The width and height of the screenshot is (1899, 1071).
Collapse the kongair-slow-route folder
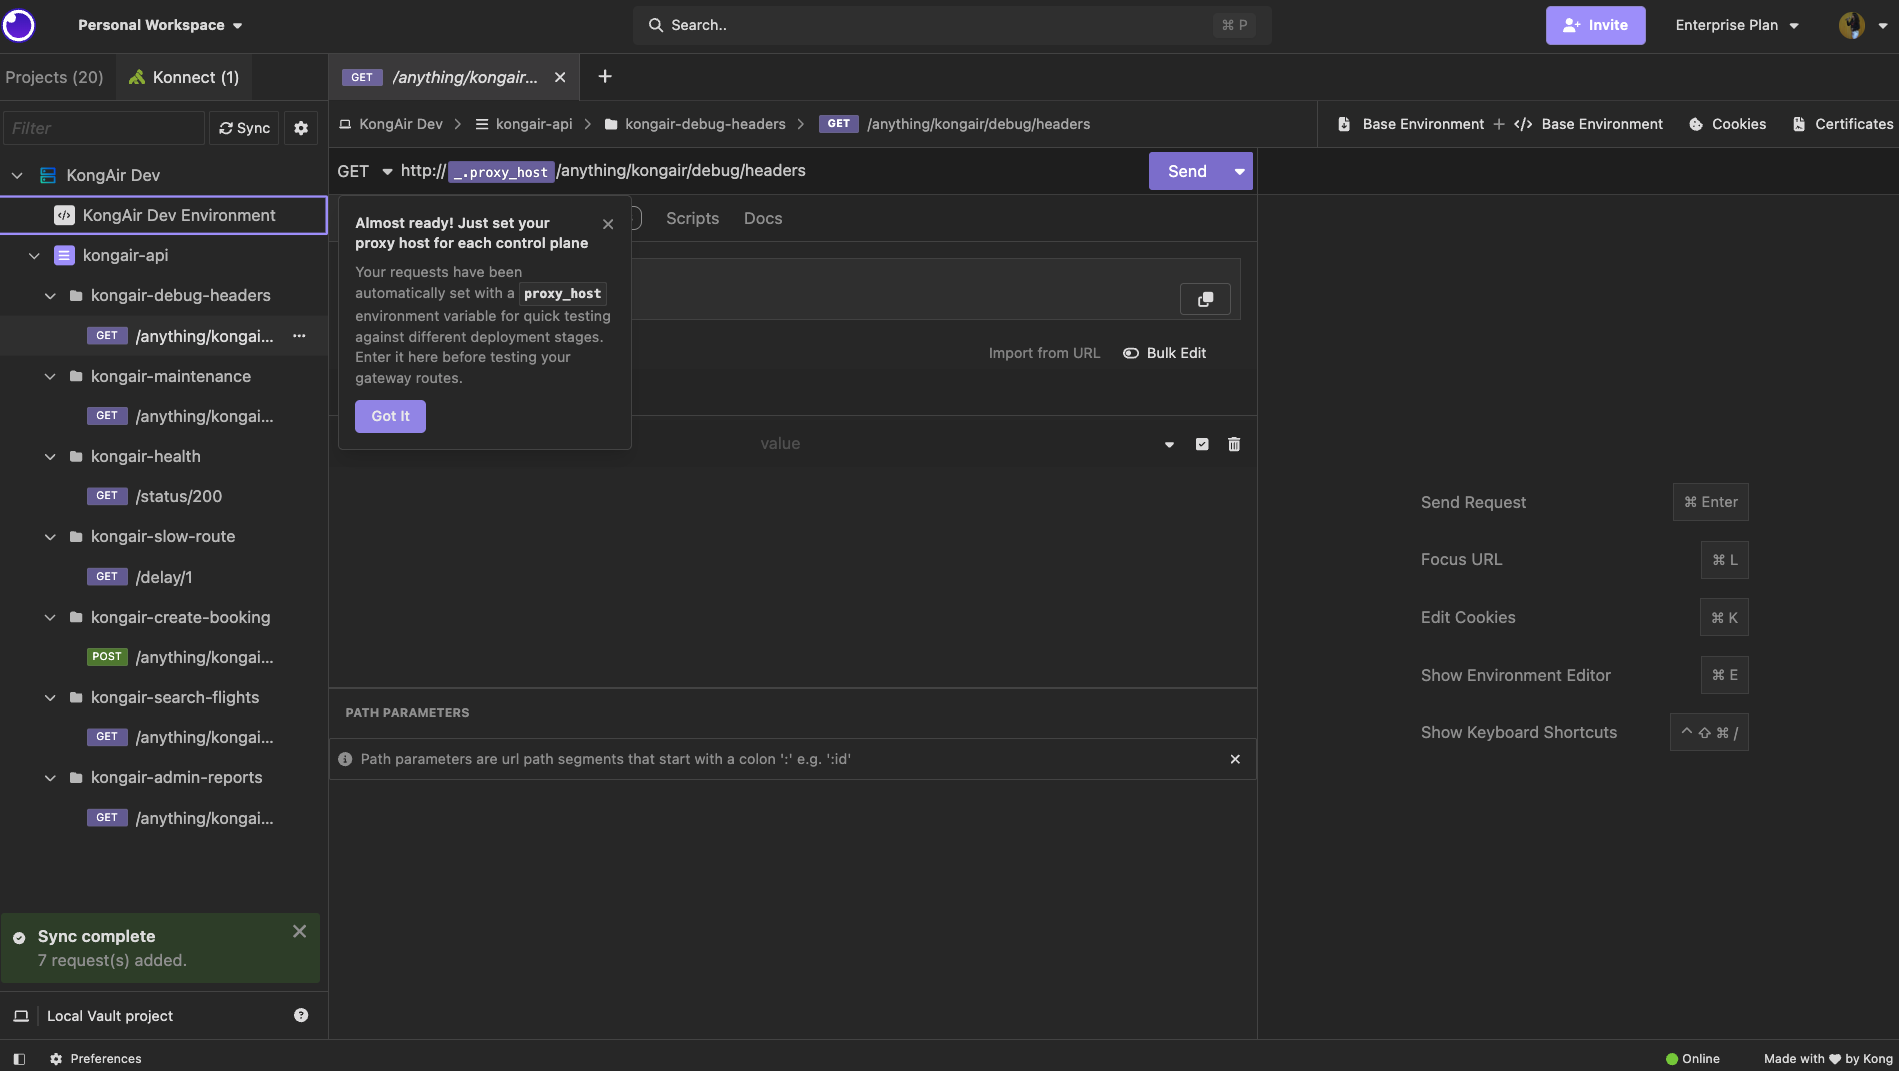[50, 537]
